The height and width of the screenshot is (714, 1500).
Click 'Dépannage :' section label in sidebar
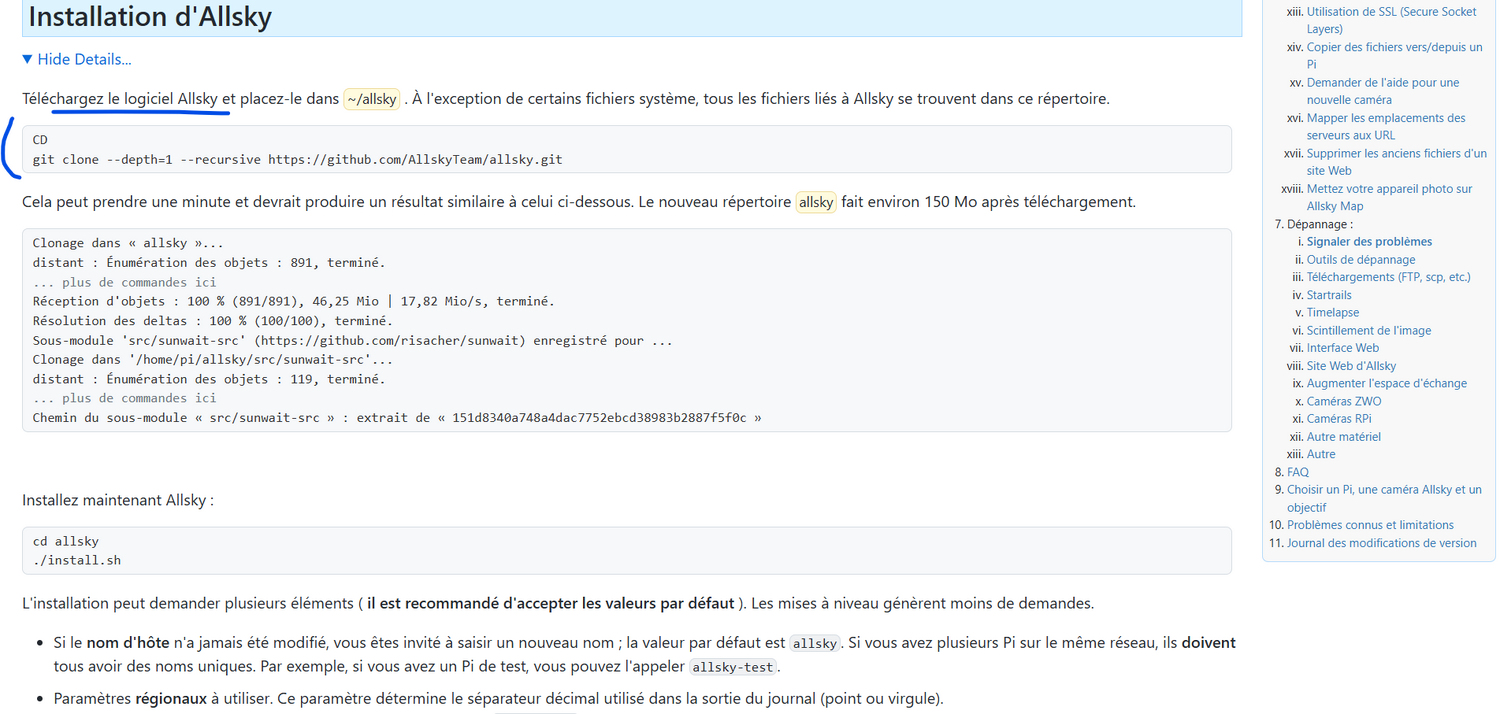(1320, 224)
